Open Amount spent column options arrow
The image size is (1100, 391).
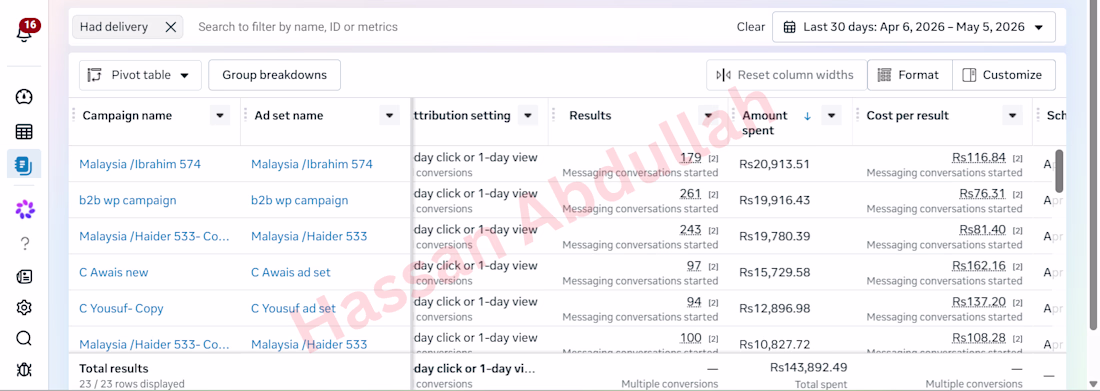click(x=831, y=116)
